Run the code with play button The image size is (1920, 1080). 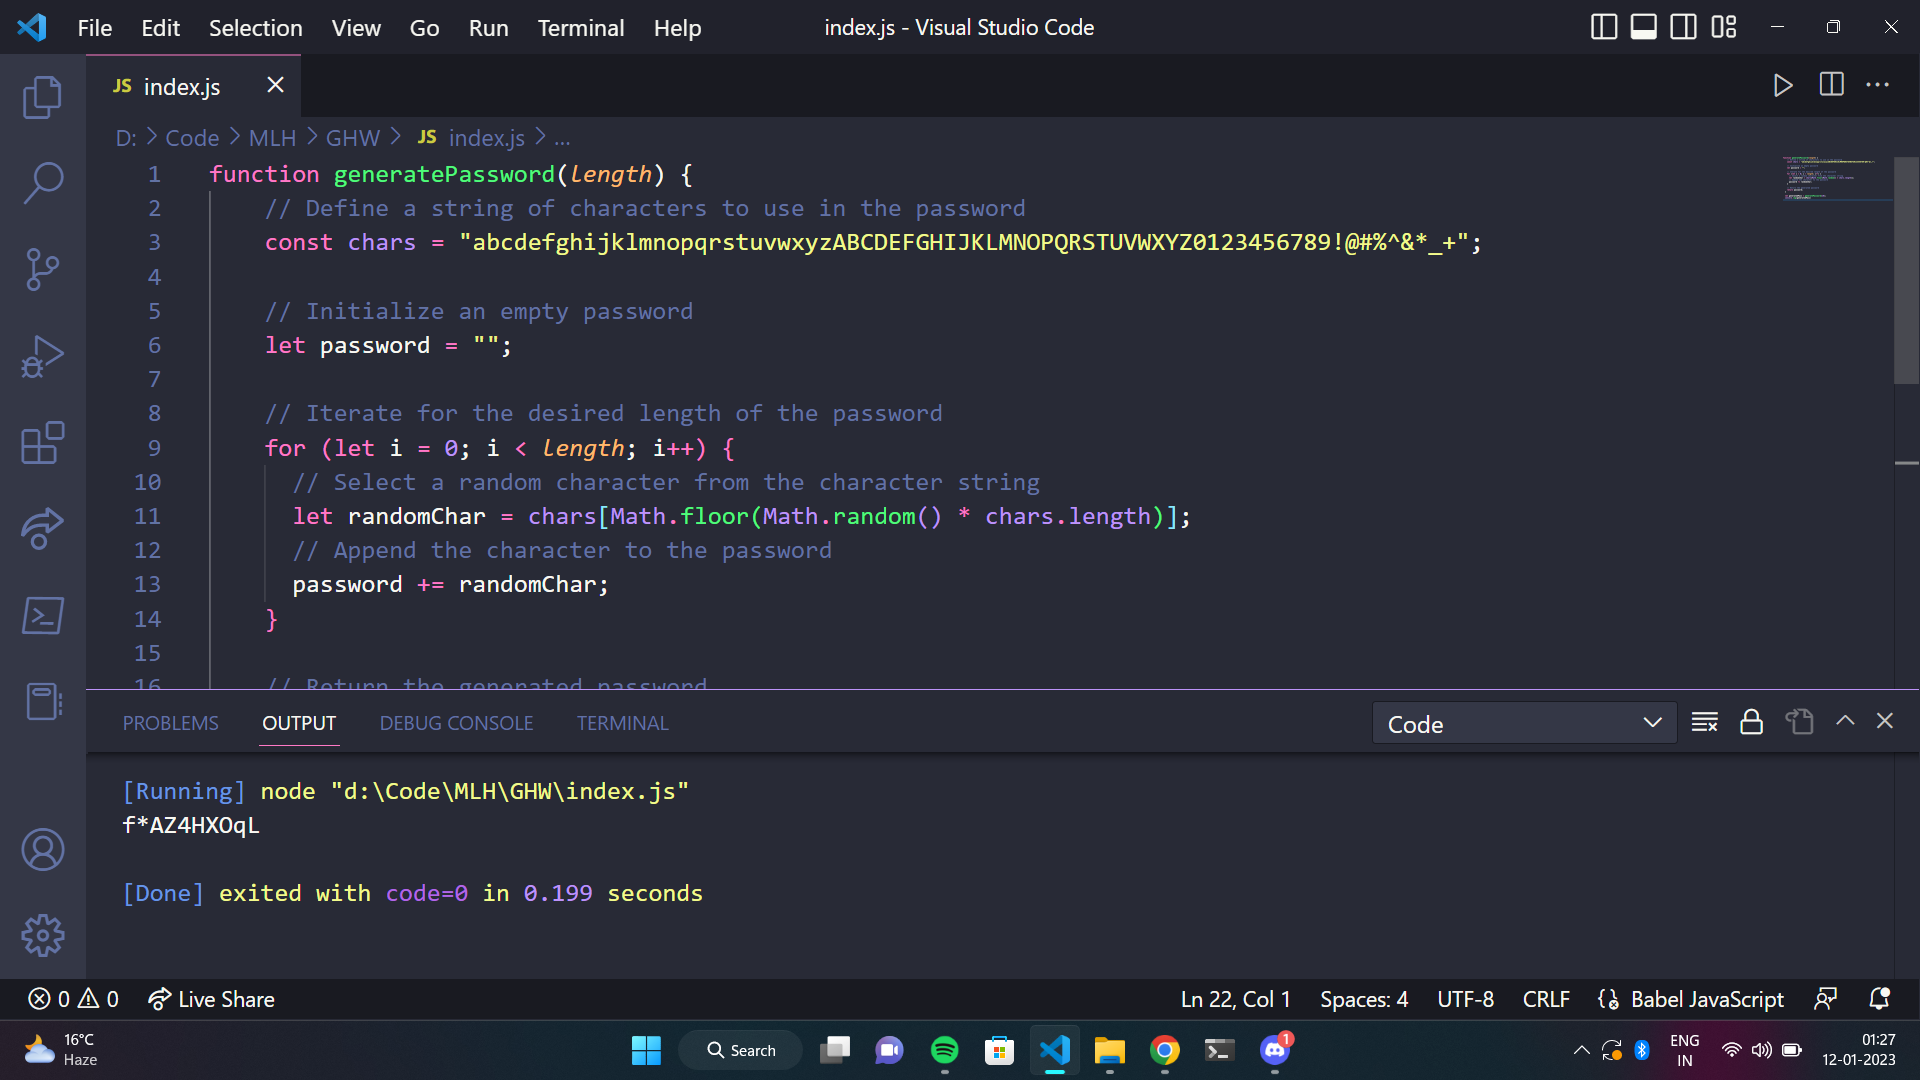pos(1782,85)
